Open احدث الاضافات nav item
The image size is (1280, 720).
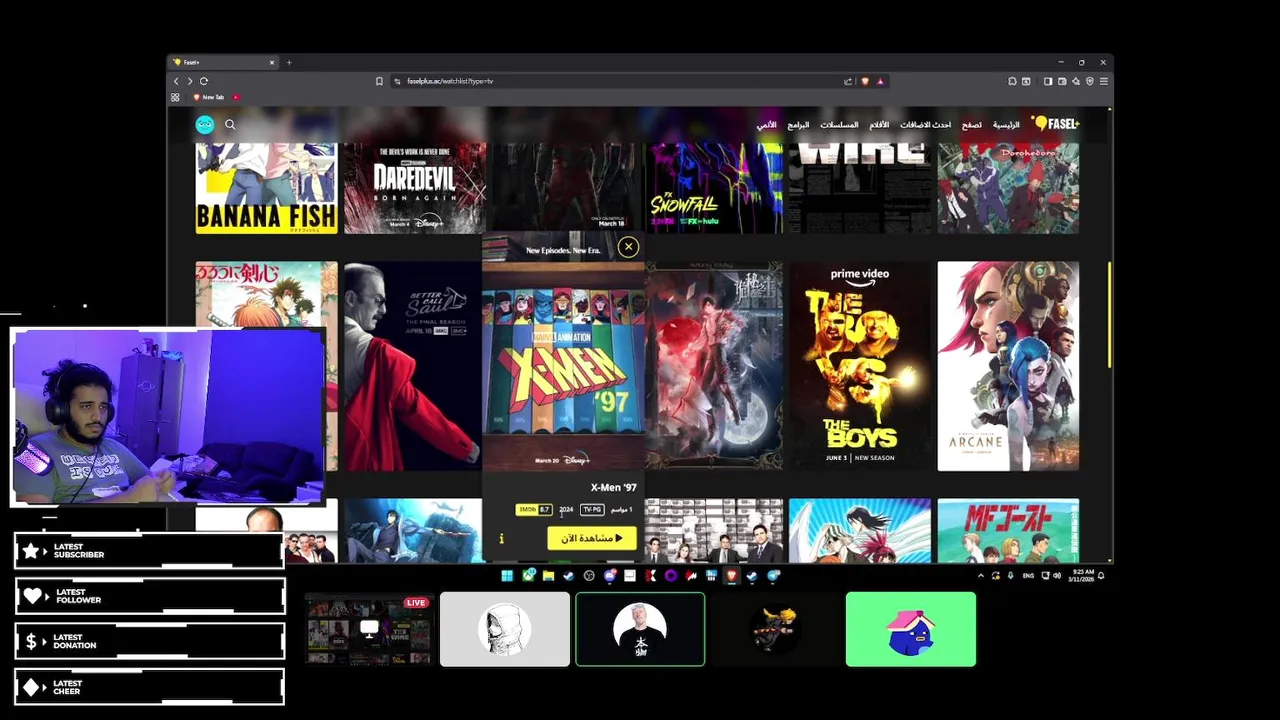click(925, 125)
